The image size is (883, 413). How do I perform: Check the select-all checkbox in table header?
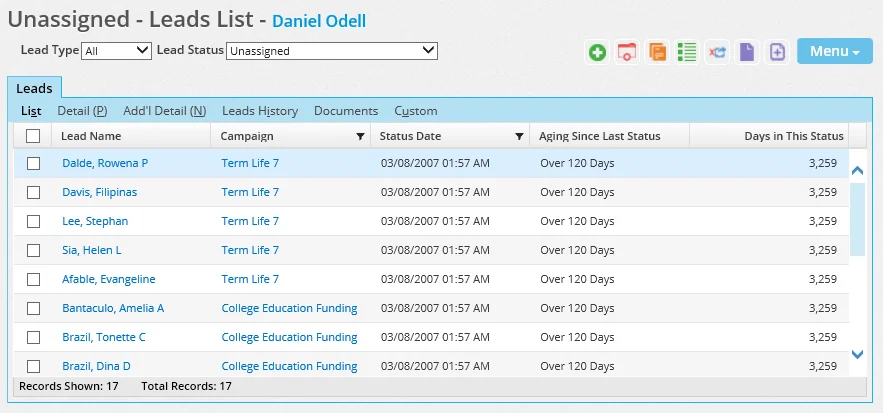[33, 136]
